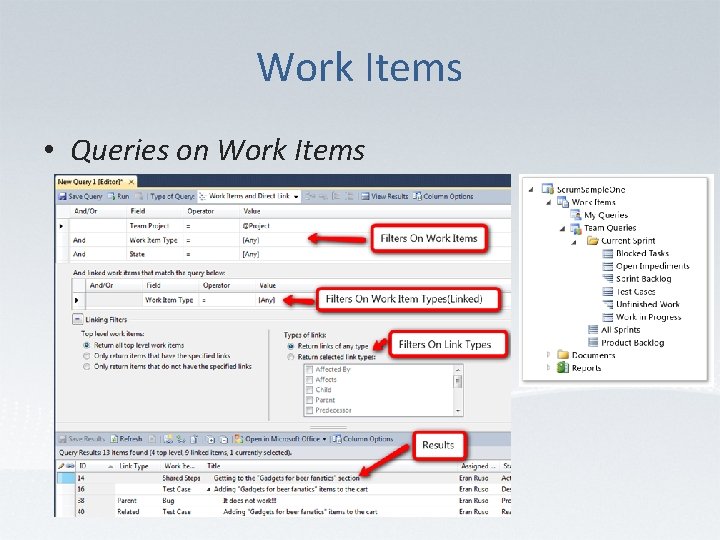Viewport: 720px width, 540px height.
Task: Click the ScrumSampleOne project icon
Action: click(547, 189)
